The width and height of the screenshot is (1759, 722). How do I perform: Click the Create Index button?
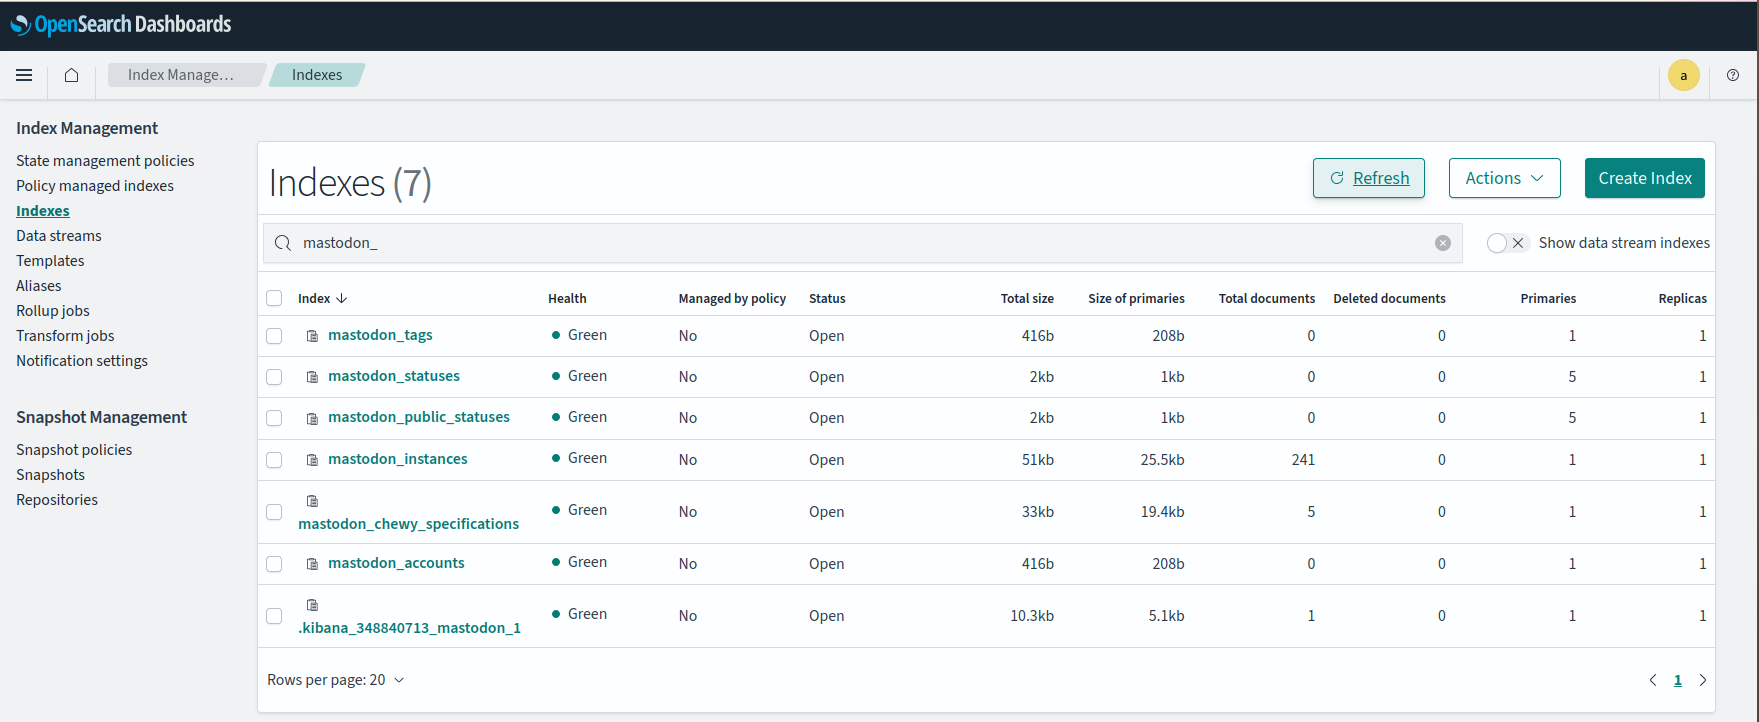pos(1645,178)
